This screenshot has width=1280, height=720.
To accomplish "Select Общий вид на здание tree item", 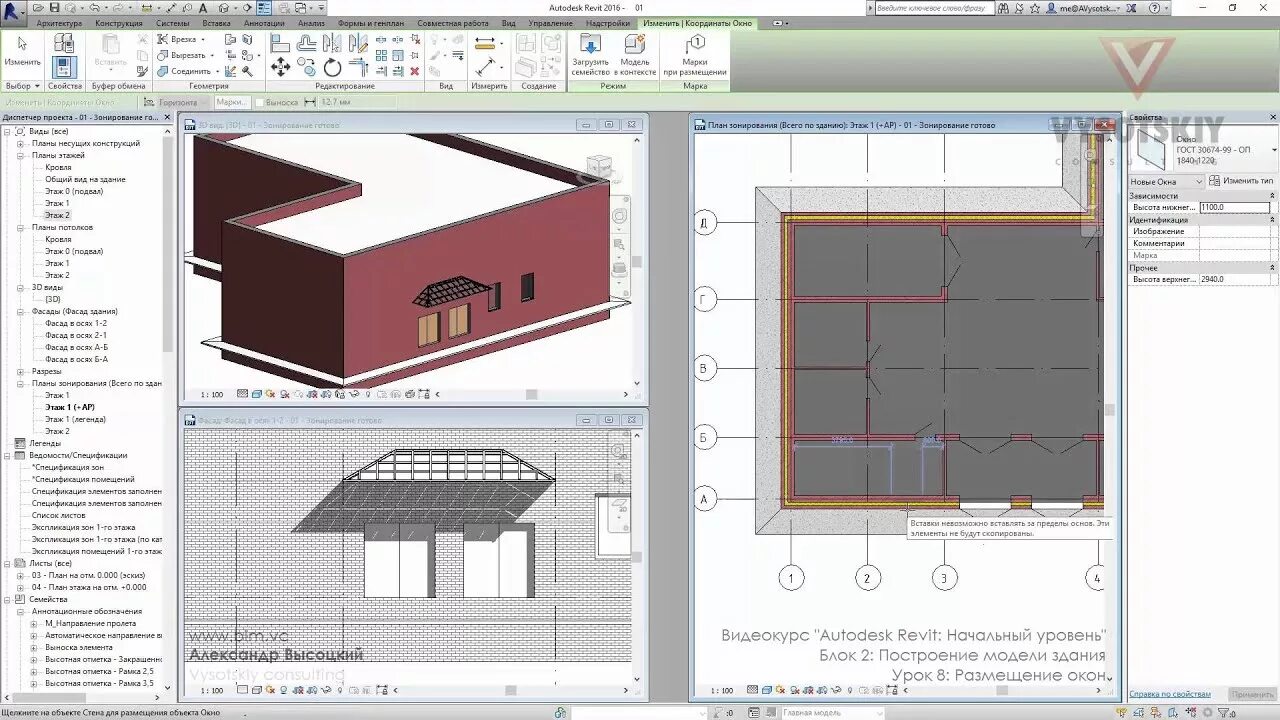I will pos(85,179).
